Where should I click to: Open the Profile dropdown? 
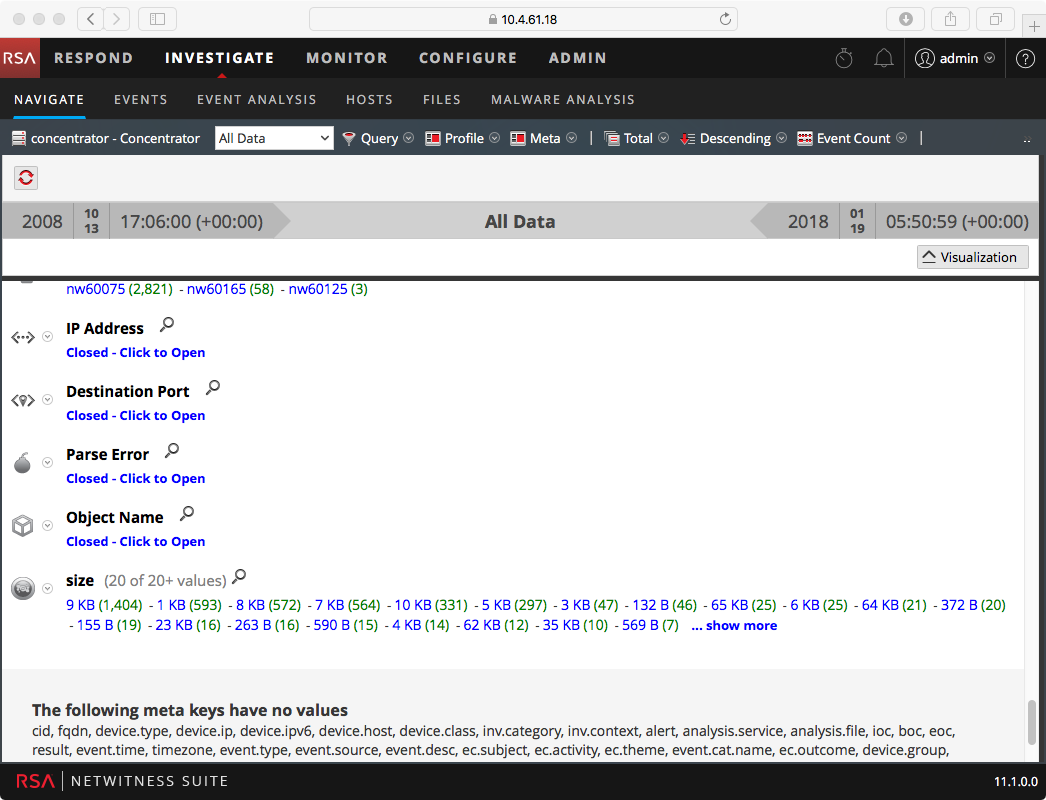point(462,139)
